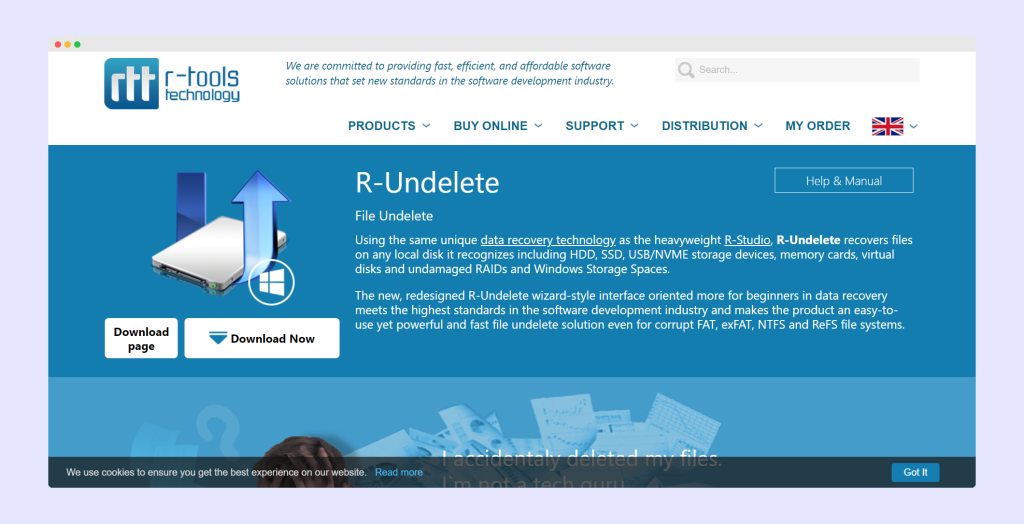Focus the Search input field
The width and height of the screenshot is (1024, 524).
coord(797,70)
